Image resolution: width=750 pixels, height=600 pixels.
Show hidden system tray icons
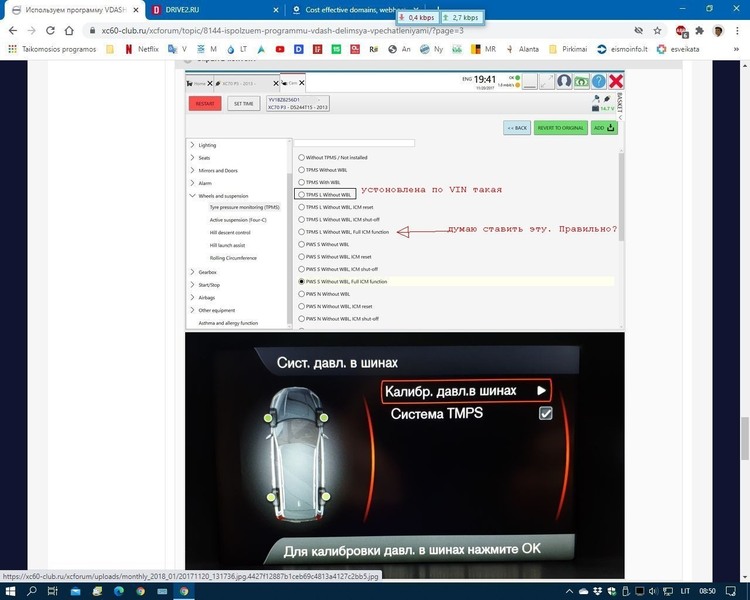click(569, 591)
